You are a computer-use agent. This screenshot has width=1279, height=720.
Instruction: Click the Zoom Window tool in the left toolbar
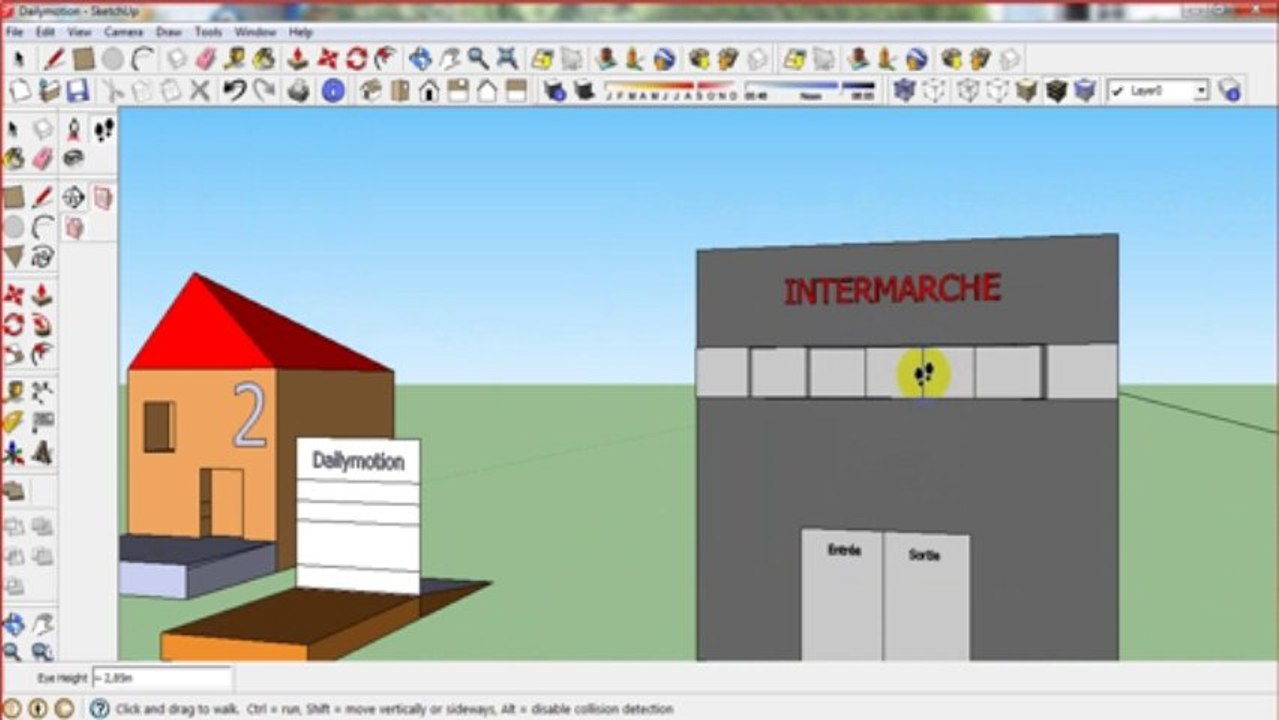pyautogui.click(x=42, y=653)
